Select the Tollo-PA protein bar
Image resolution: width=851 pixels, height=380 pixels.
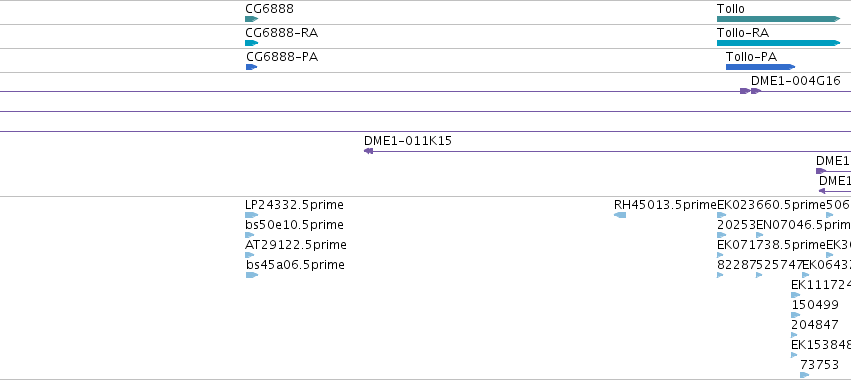[x=760, y=67]
